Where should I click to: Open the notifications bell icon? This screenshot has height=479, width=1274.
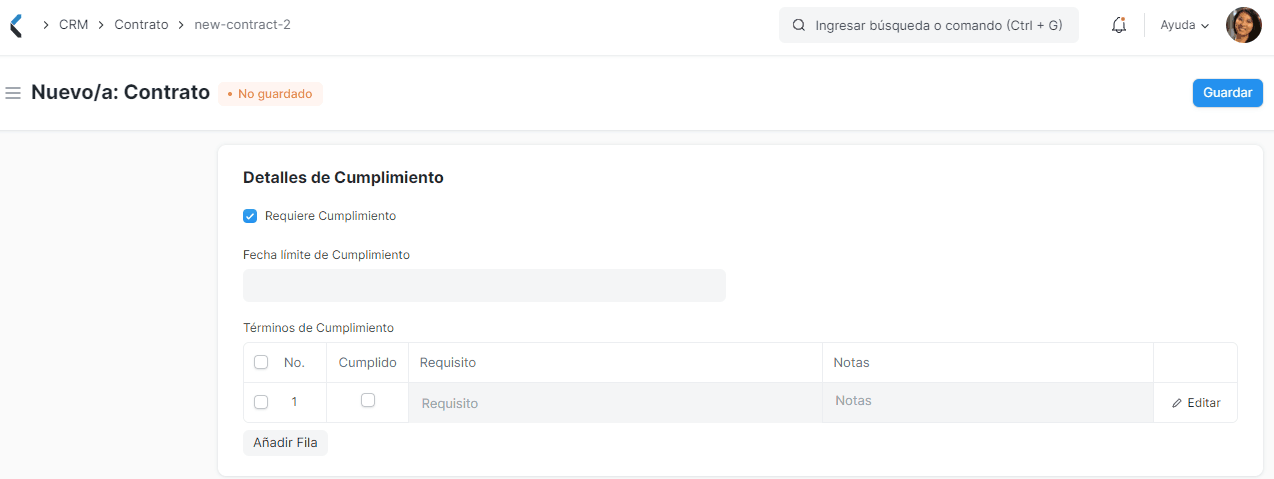tap(1119, 25)
